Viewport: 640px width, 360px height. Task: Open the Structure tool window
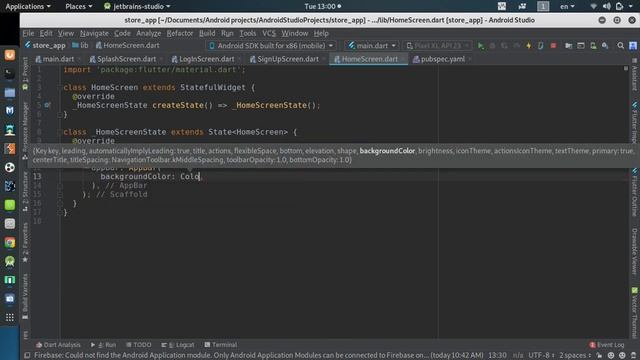coord(25,191)
